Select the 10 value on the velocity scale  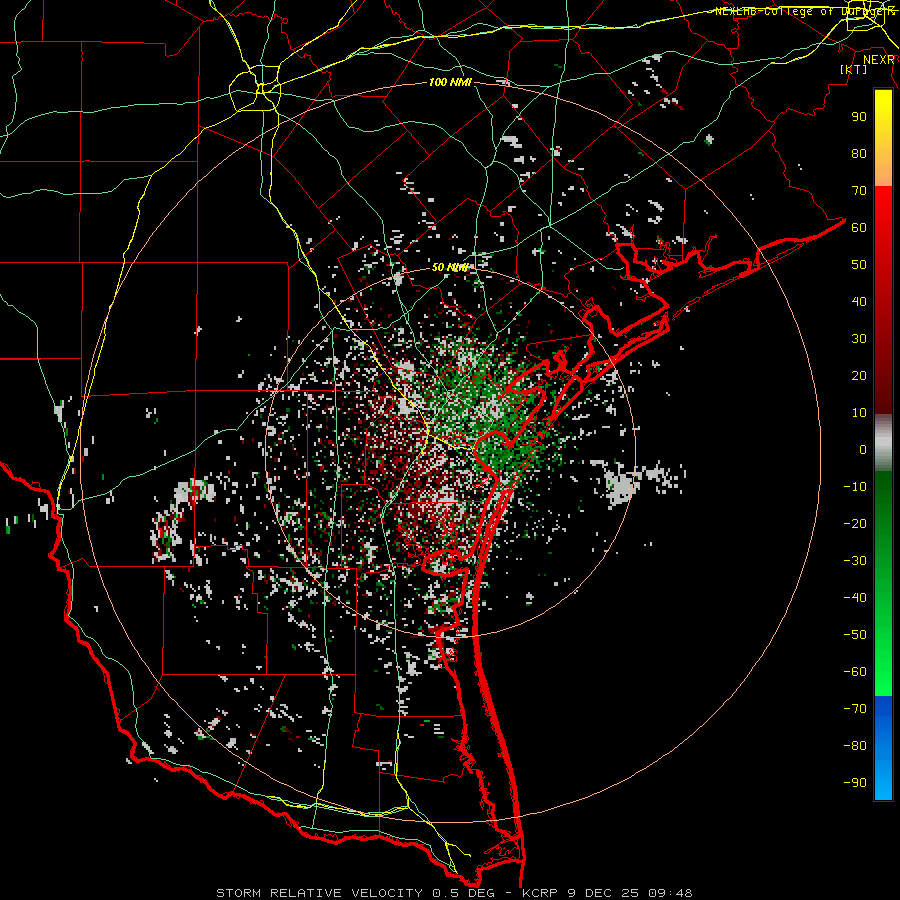click(859, 413)
